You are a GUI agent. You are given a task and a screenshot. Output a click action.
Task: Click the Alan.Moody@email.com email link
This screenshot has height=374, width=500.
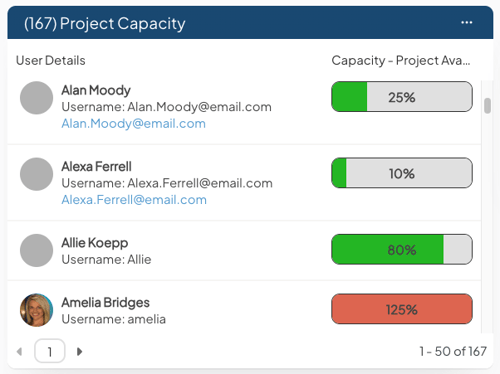tap(133, 124)
